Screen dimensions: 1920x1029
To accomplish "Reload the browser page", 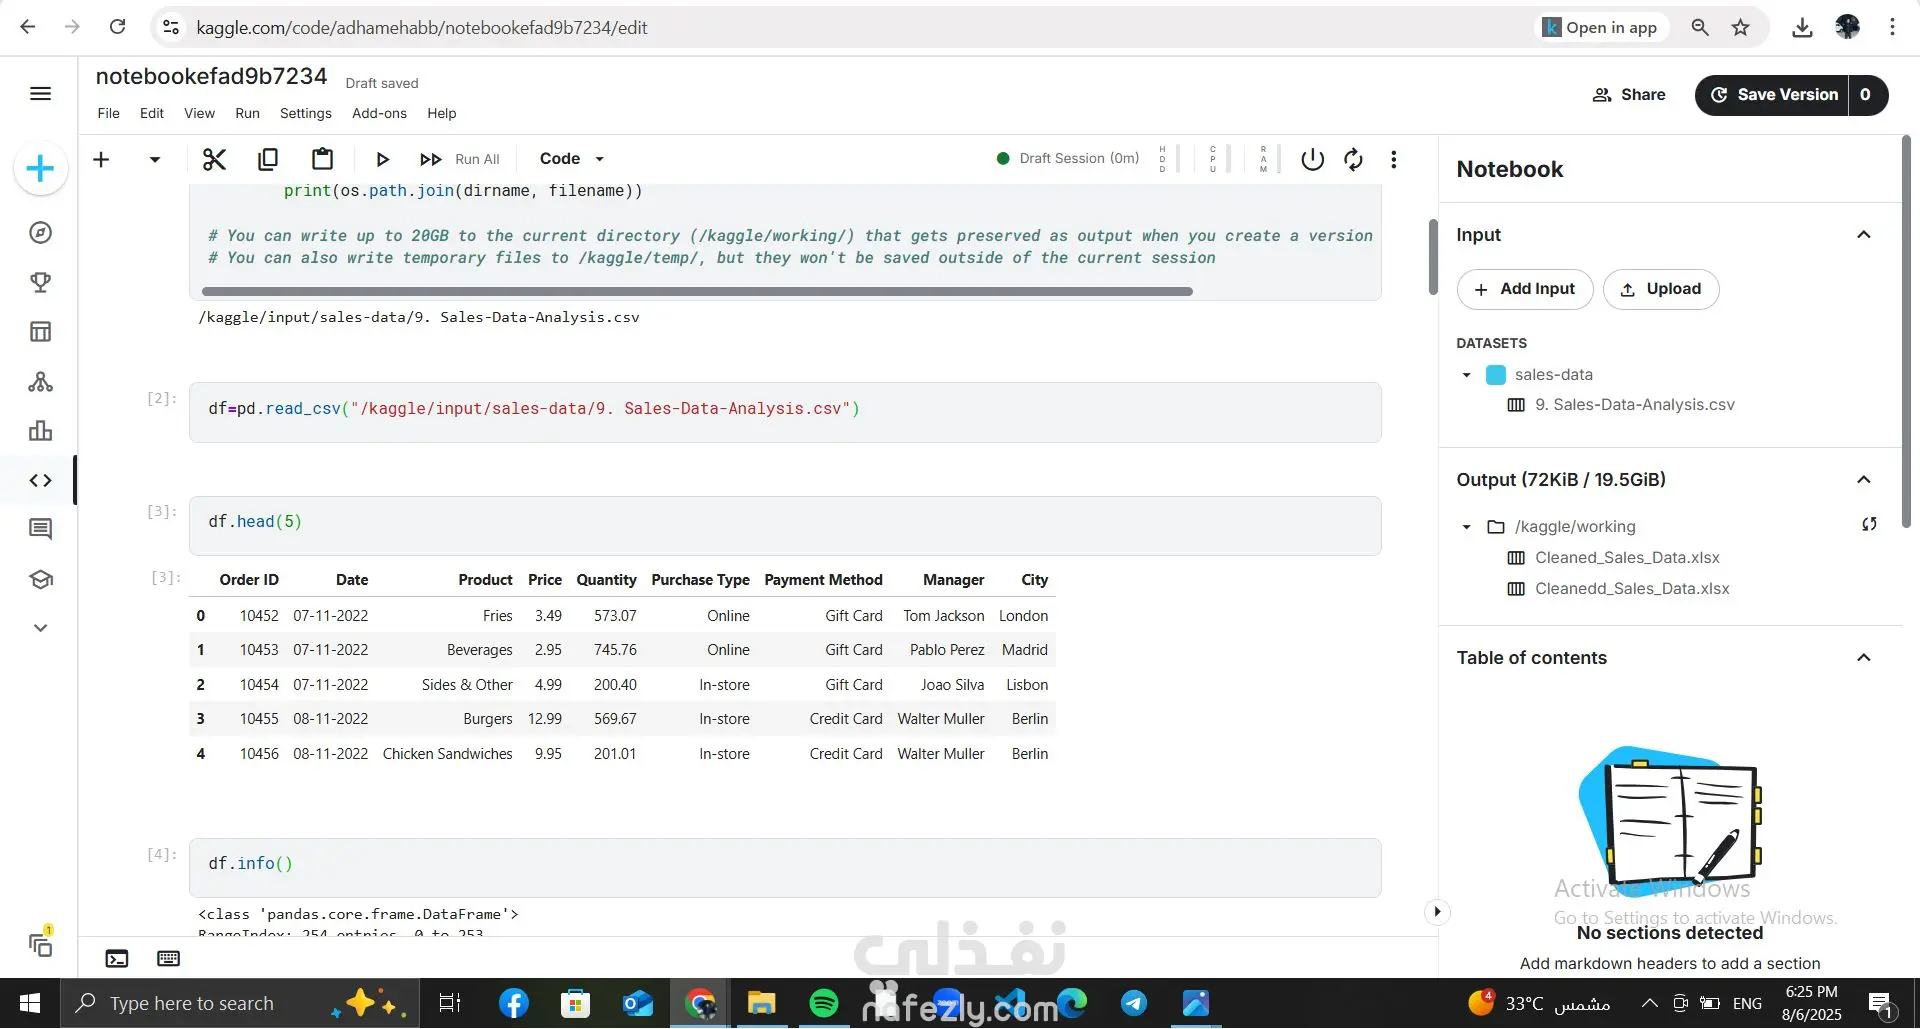I will pos(117,27).
